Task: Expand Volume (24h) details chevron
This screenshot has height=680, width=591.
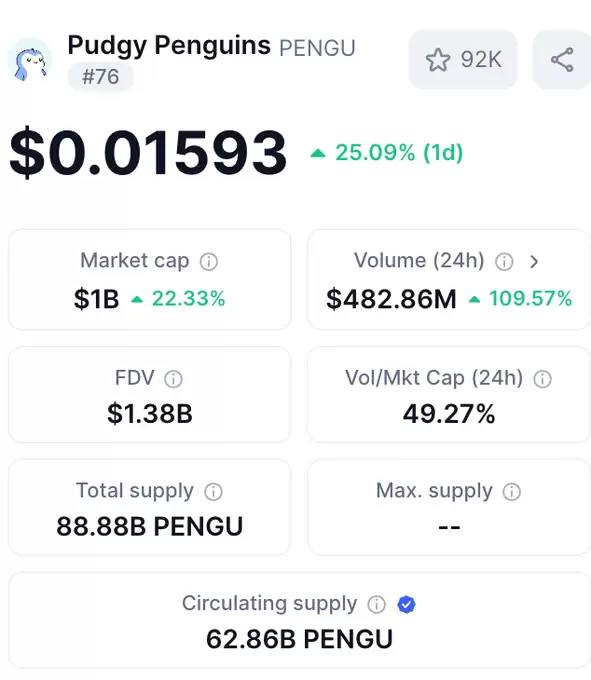Action: pyautogui.click(x=534, y=262)
